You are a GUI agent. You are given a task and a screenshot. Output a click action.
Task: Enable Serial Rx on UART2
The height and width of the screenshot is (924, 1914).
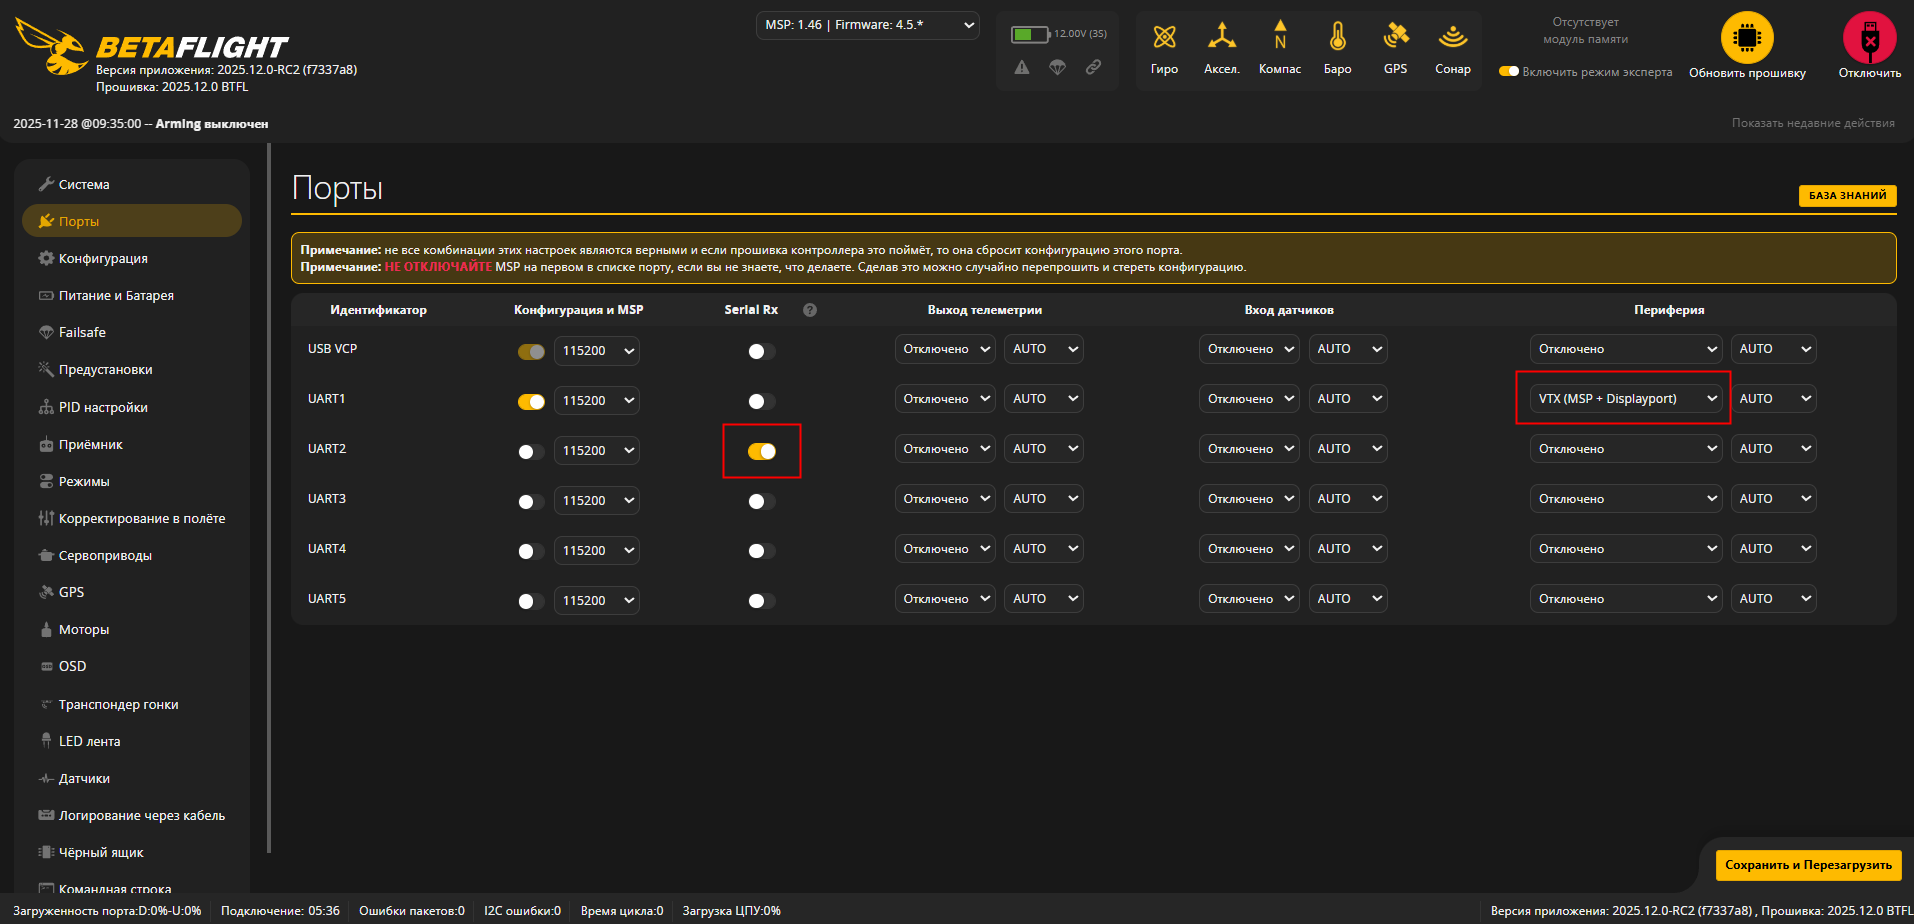[761, 451]
